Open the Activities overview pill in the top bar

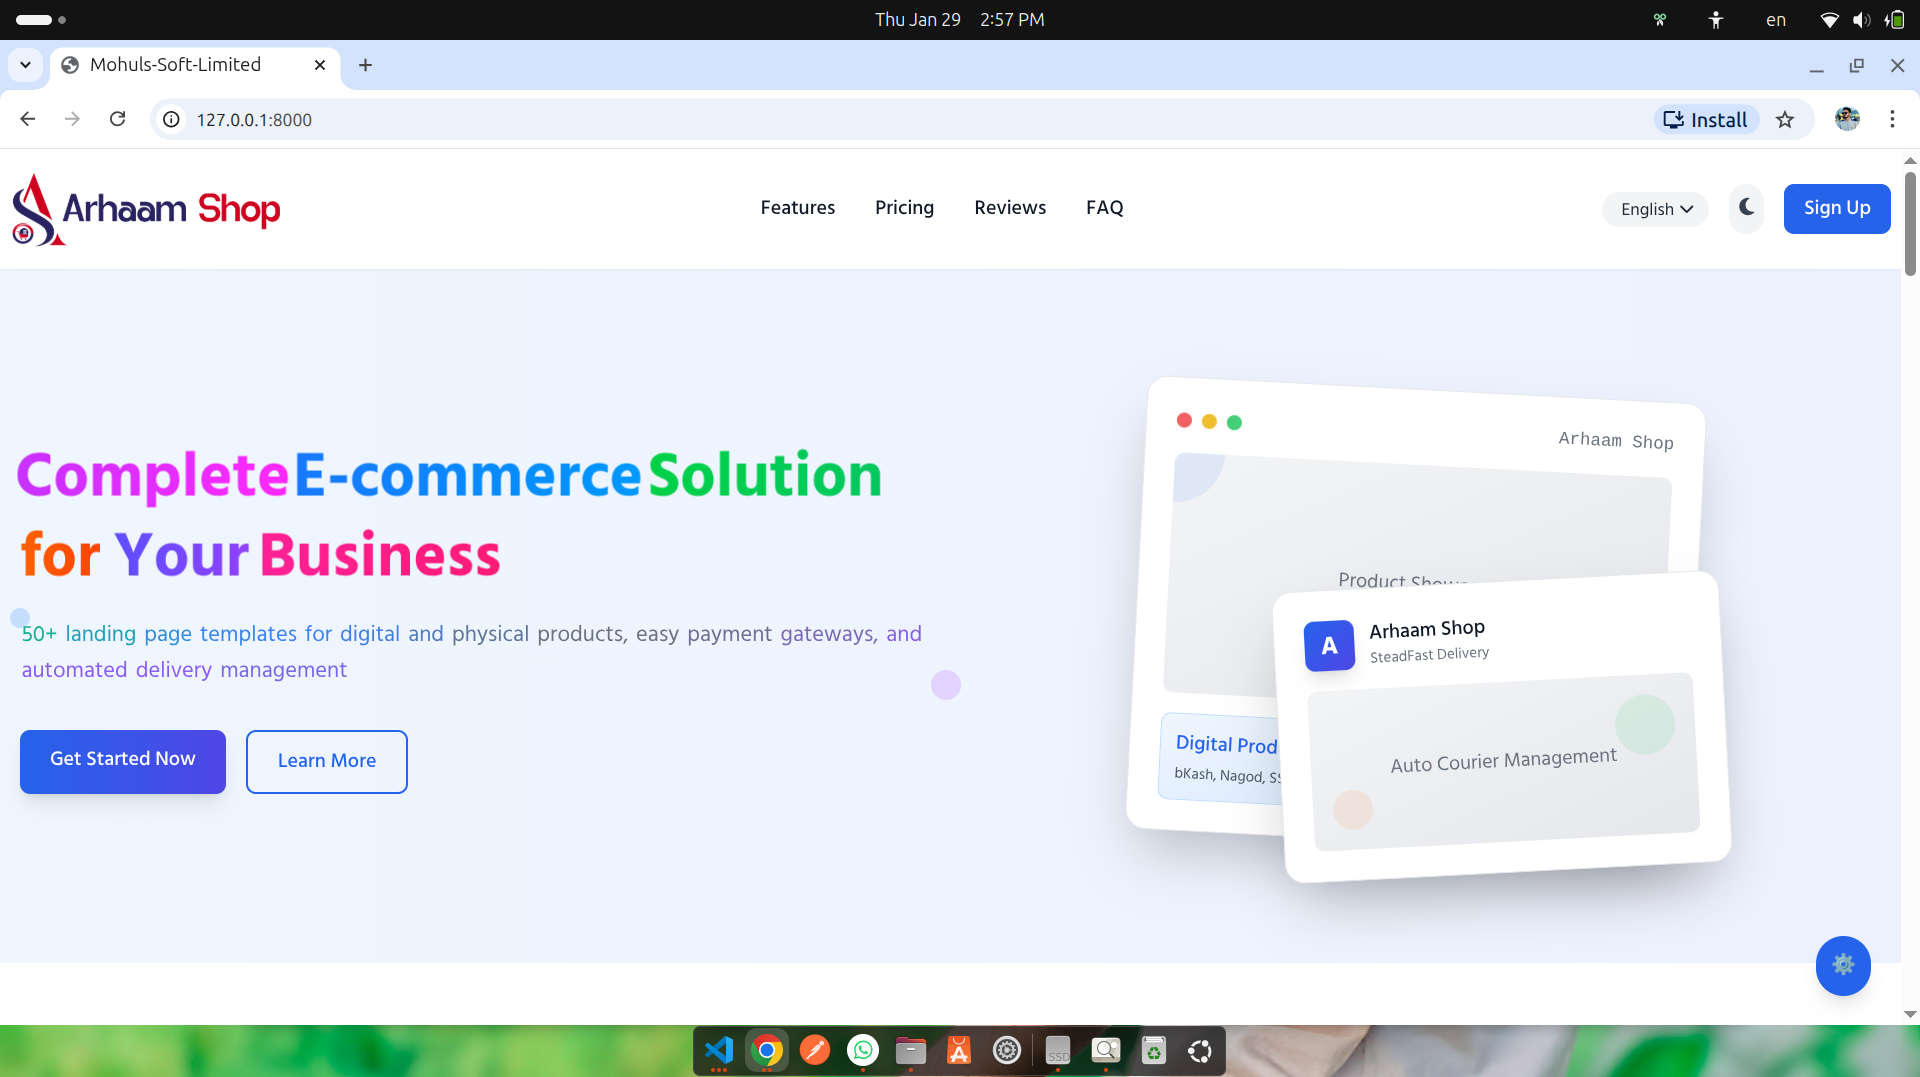41,20
